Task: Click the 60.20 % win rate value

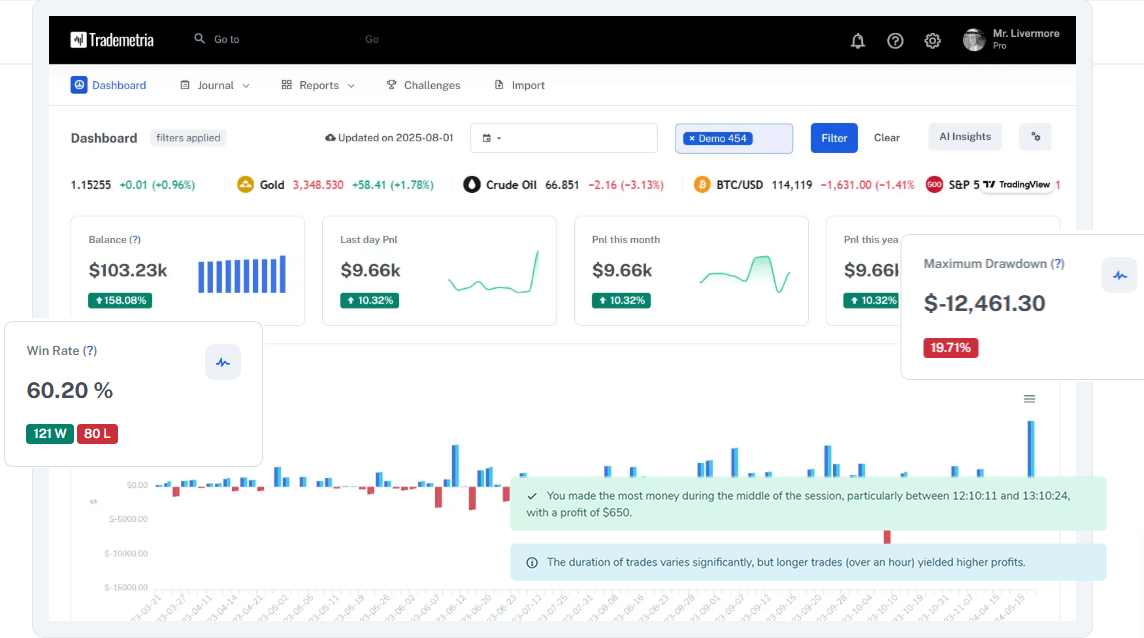Action: 69,391
